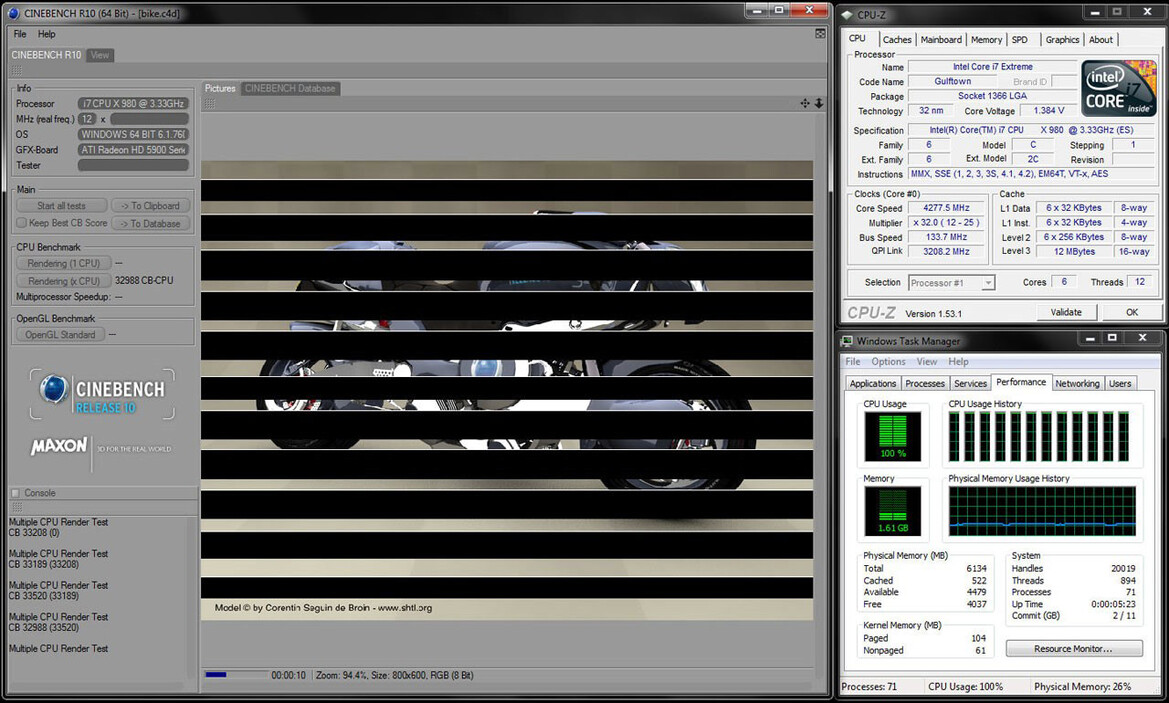Viewport: 1169px width, 703px height.
Task: Click the vertical zoom arrow icon in Pictures panel
Action: coord(819,103)
